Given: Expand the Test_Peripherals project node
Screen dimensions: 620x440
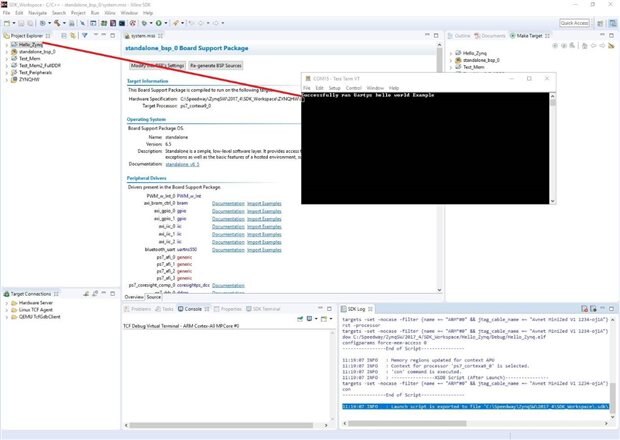Looking at the screenshot, I should tap(7, 73).
